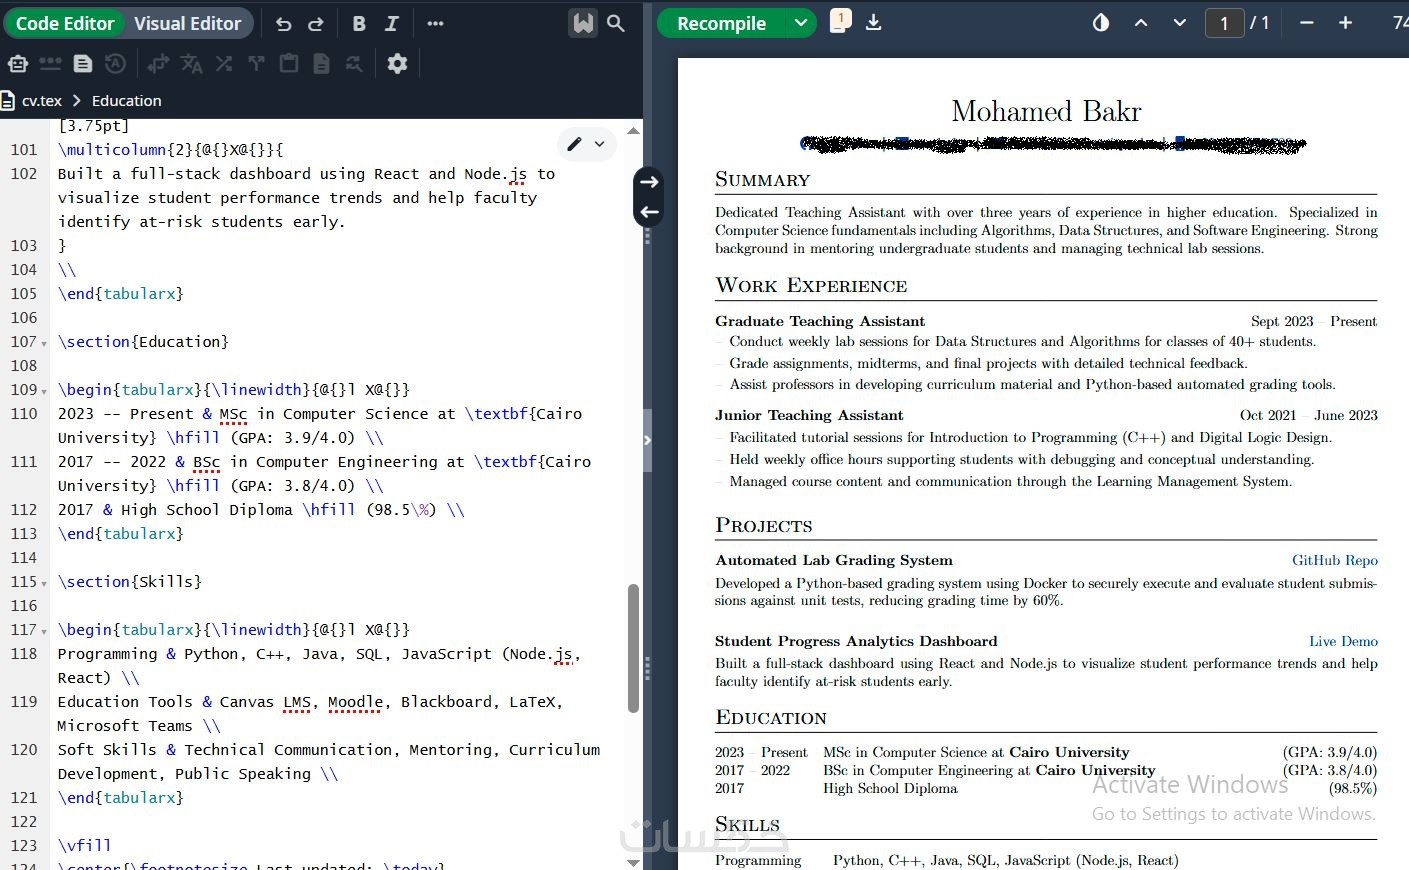The width and height of the screenshot is (1409, 870).
Task: Fold the section at line 107
Action: pos(44,343)
